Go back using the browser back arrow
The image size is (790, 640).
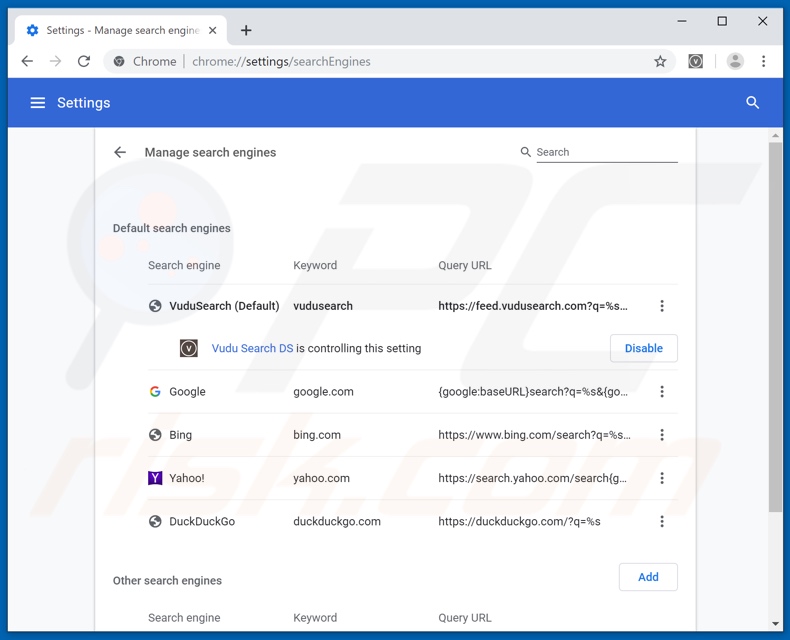(27, 61)
